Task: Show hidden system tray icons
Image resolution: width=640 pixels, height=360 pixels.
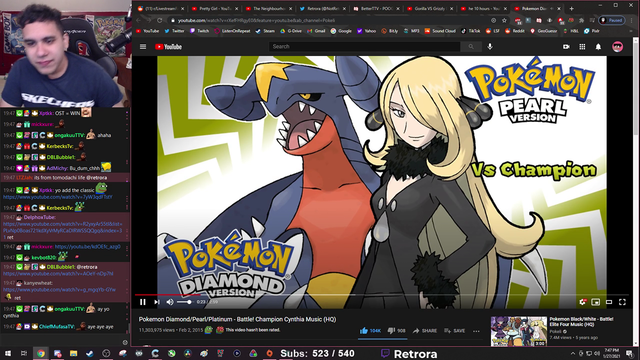Action: [573, 353]
